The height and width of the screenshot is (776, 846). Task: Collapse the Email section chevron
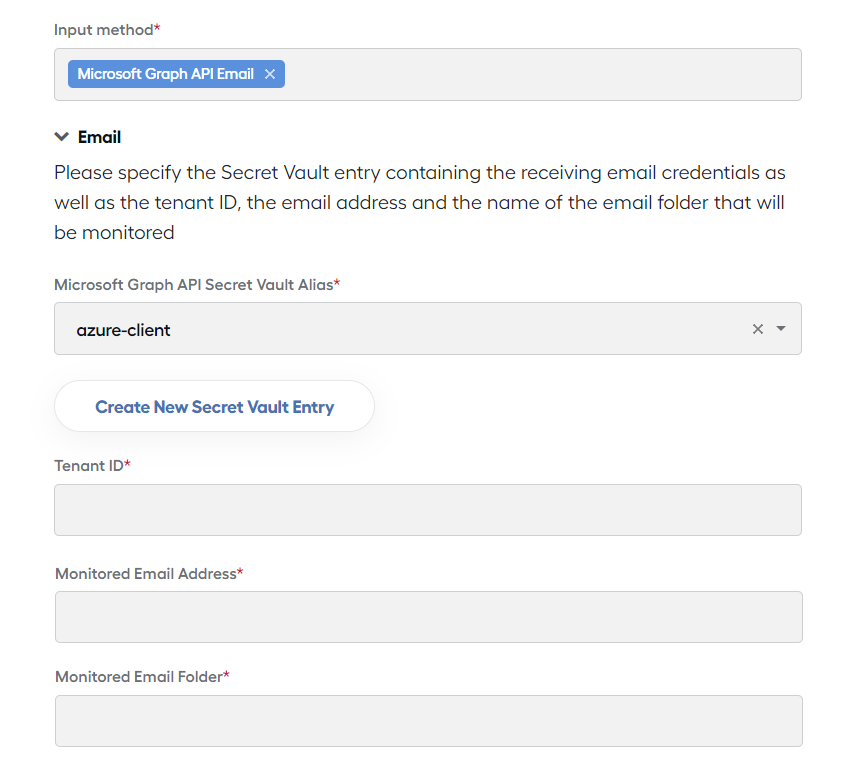[x=62, y=137]
